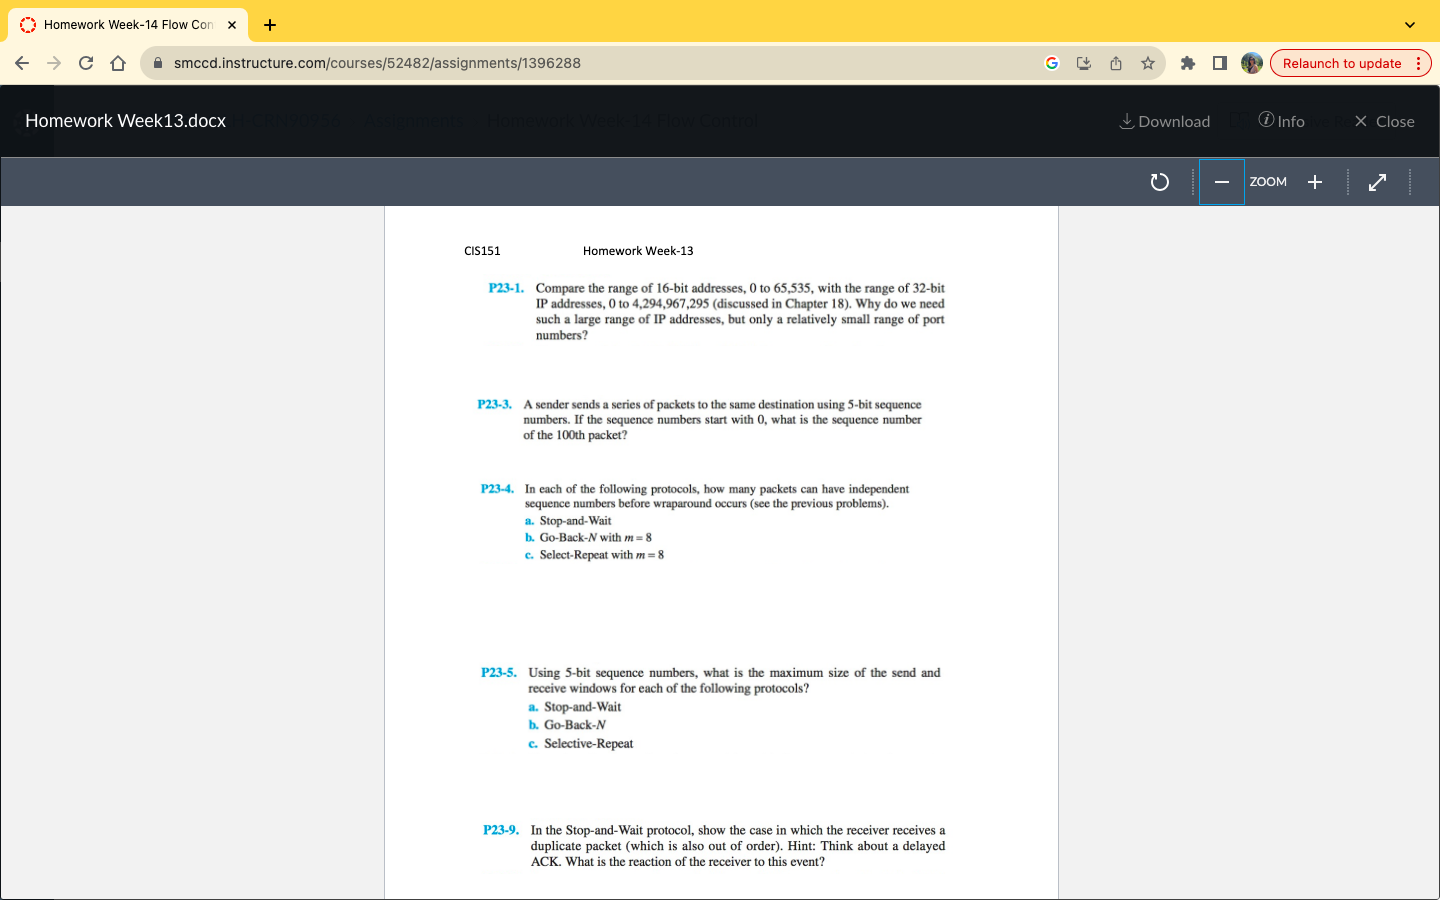
Task: Expand the document preview to fullscreen
Action: pyautogui.click(x=1377, y=182)
